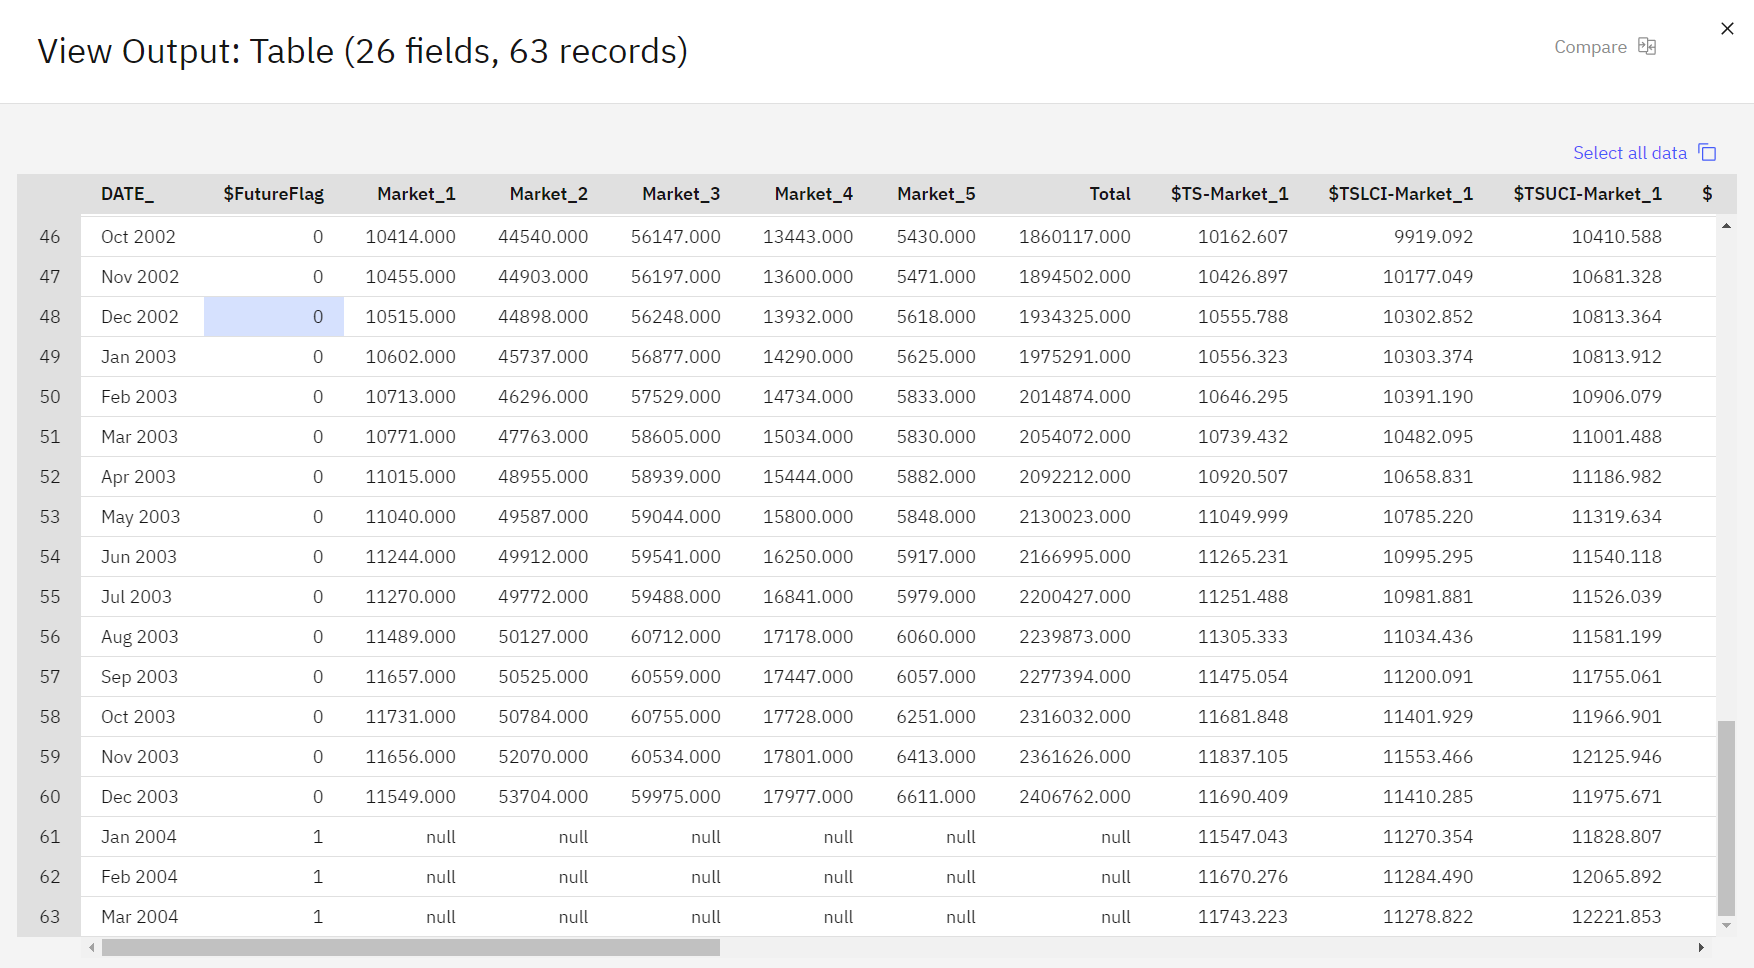Click the Compare icon
The height and width of the screenshot is (968, 1754).
tap(1647, 47)
